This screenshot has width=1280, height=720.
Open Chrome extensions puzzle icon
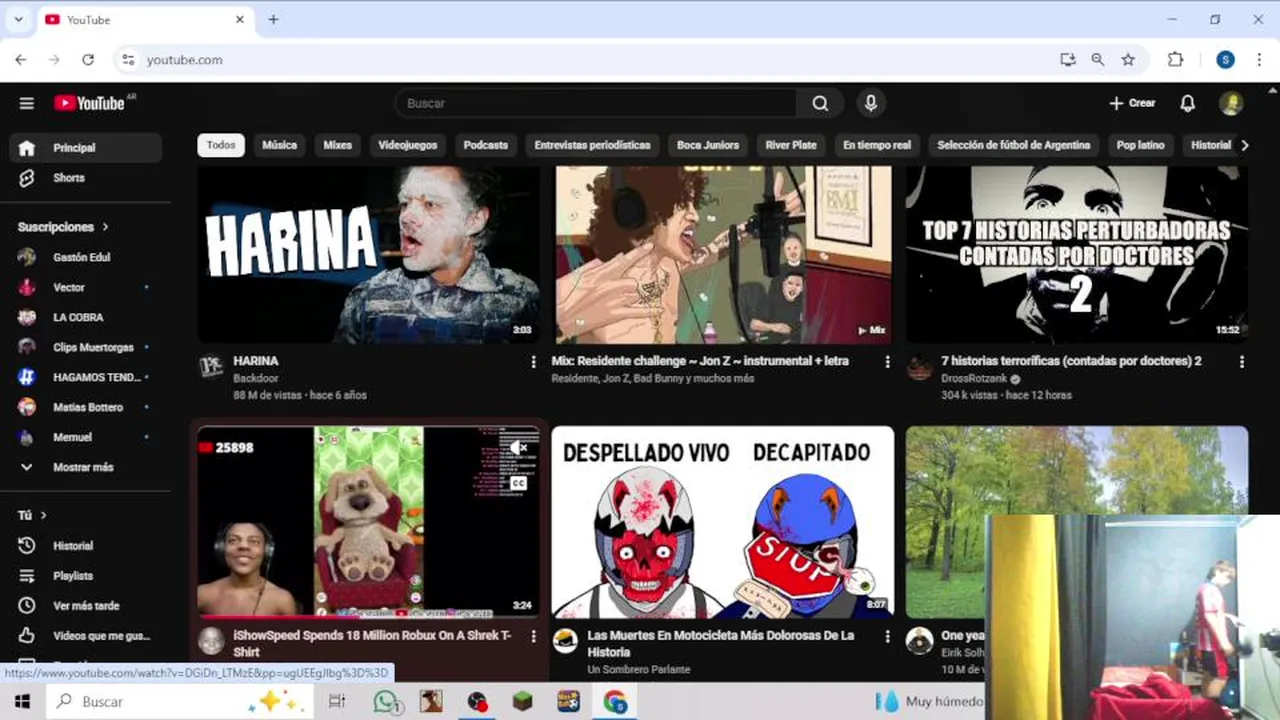pyautogui.click(x=1176, y=60)
